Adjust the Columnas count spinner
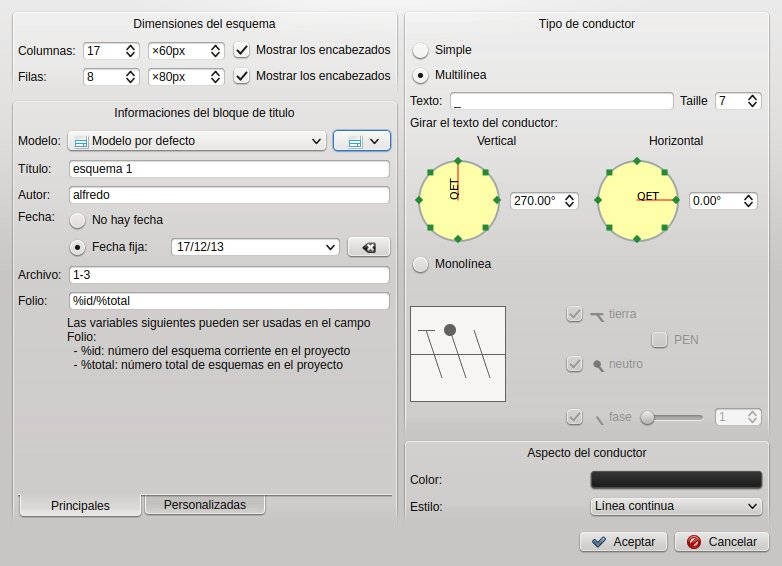782x566 pixels. coord(111,51)
